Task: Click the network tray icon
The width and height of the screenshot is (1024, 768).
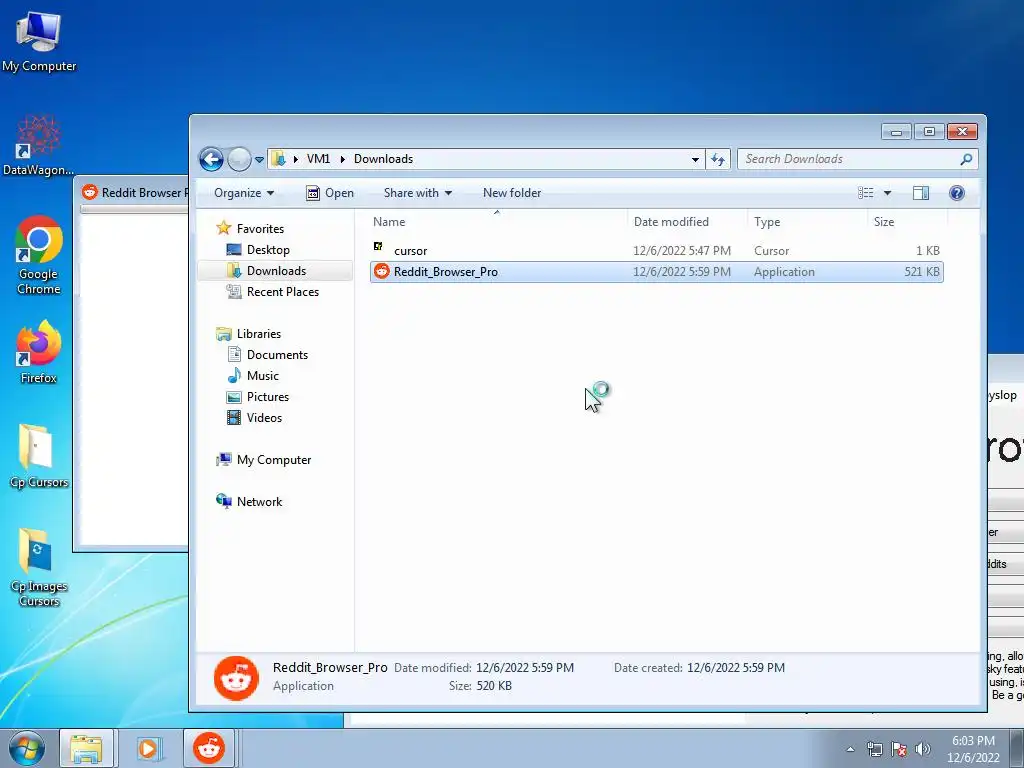Action: pyautogui.click(x=874, y=749)
